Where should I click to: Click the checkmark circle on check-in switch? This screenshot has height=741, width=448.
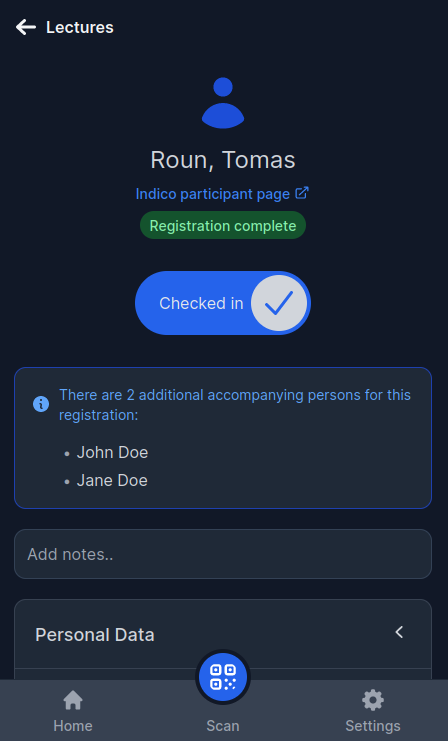(279, 303)
